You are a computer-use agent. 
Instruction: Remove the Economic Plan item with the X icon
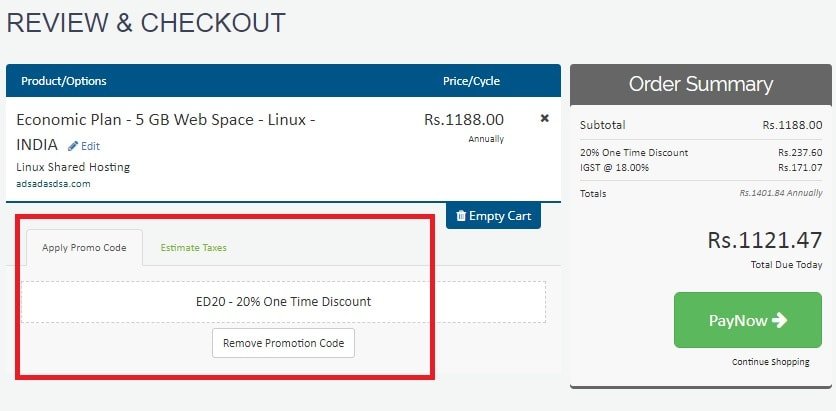tap(544, 118)
